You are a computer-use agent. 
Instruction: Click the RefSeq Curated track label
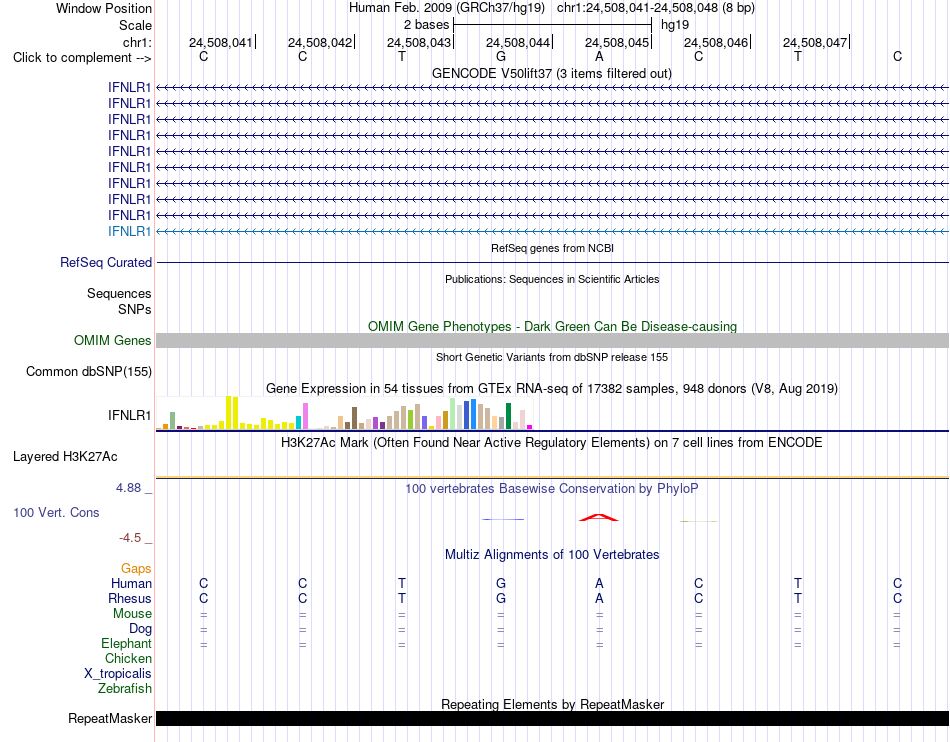[x=105, y=262]
